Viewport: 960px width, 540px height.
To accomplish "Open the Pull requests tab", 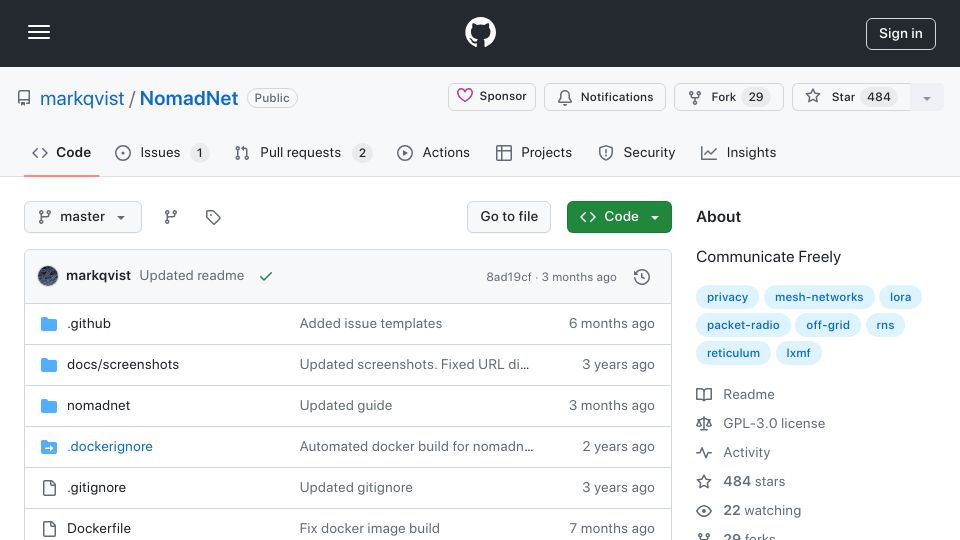I will [x=303, y=152].
